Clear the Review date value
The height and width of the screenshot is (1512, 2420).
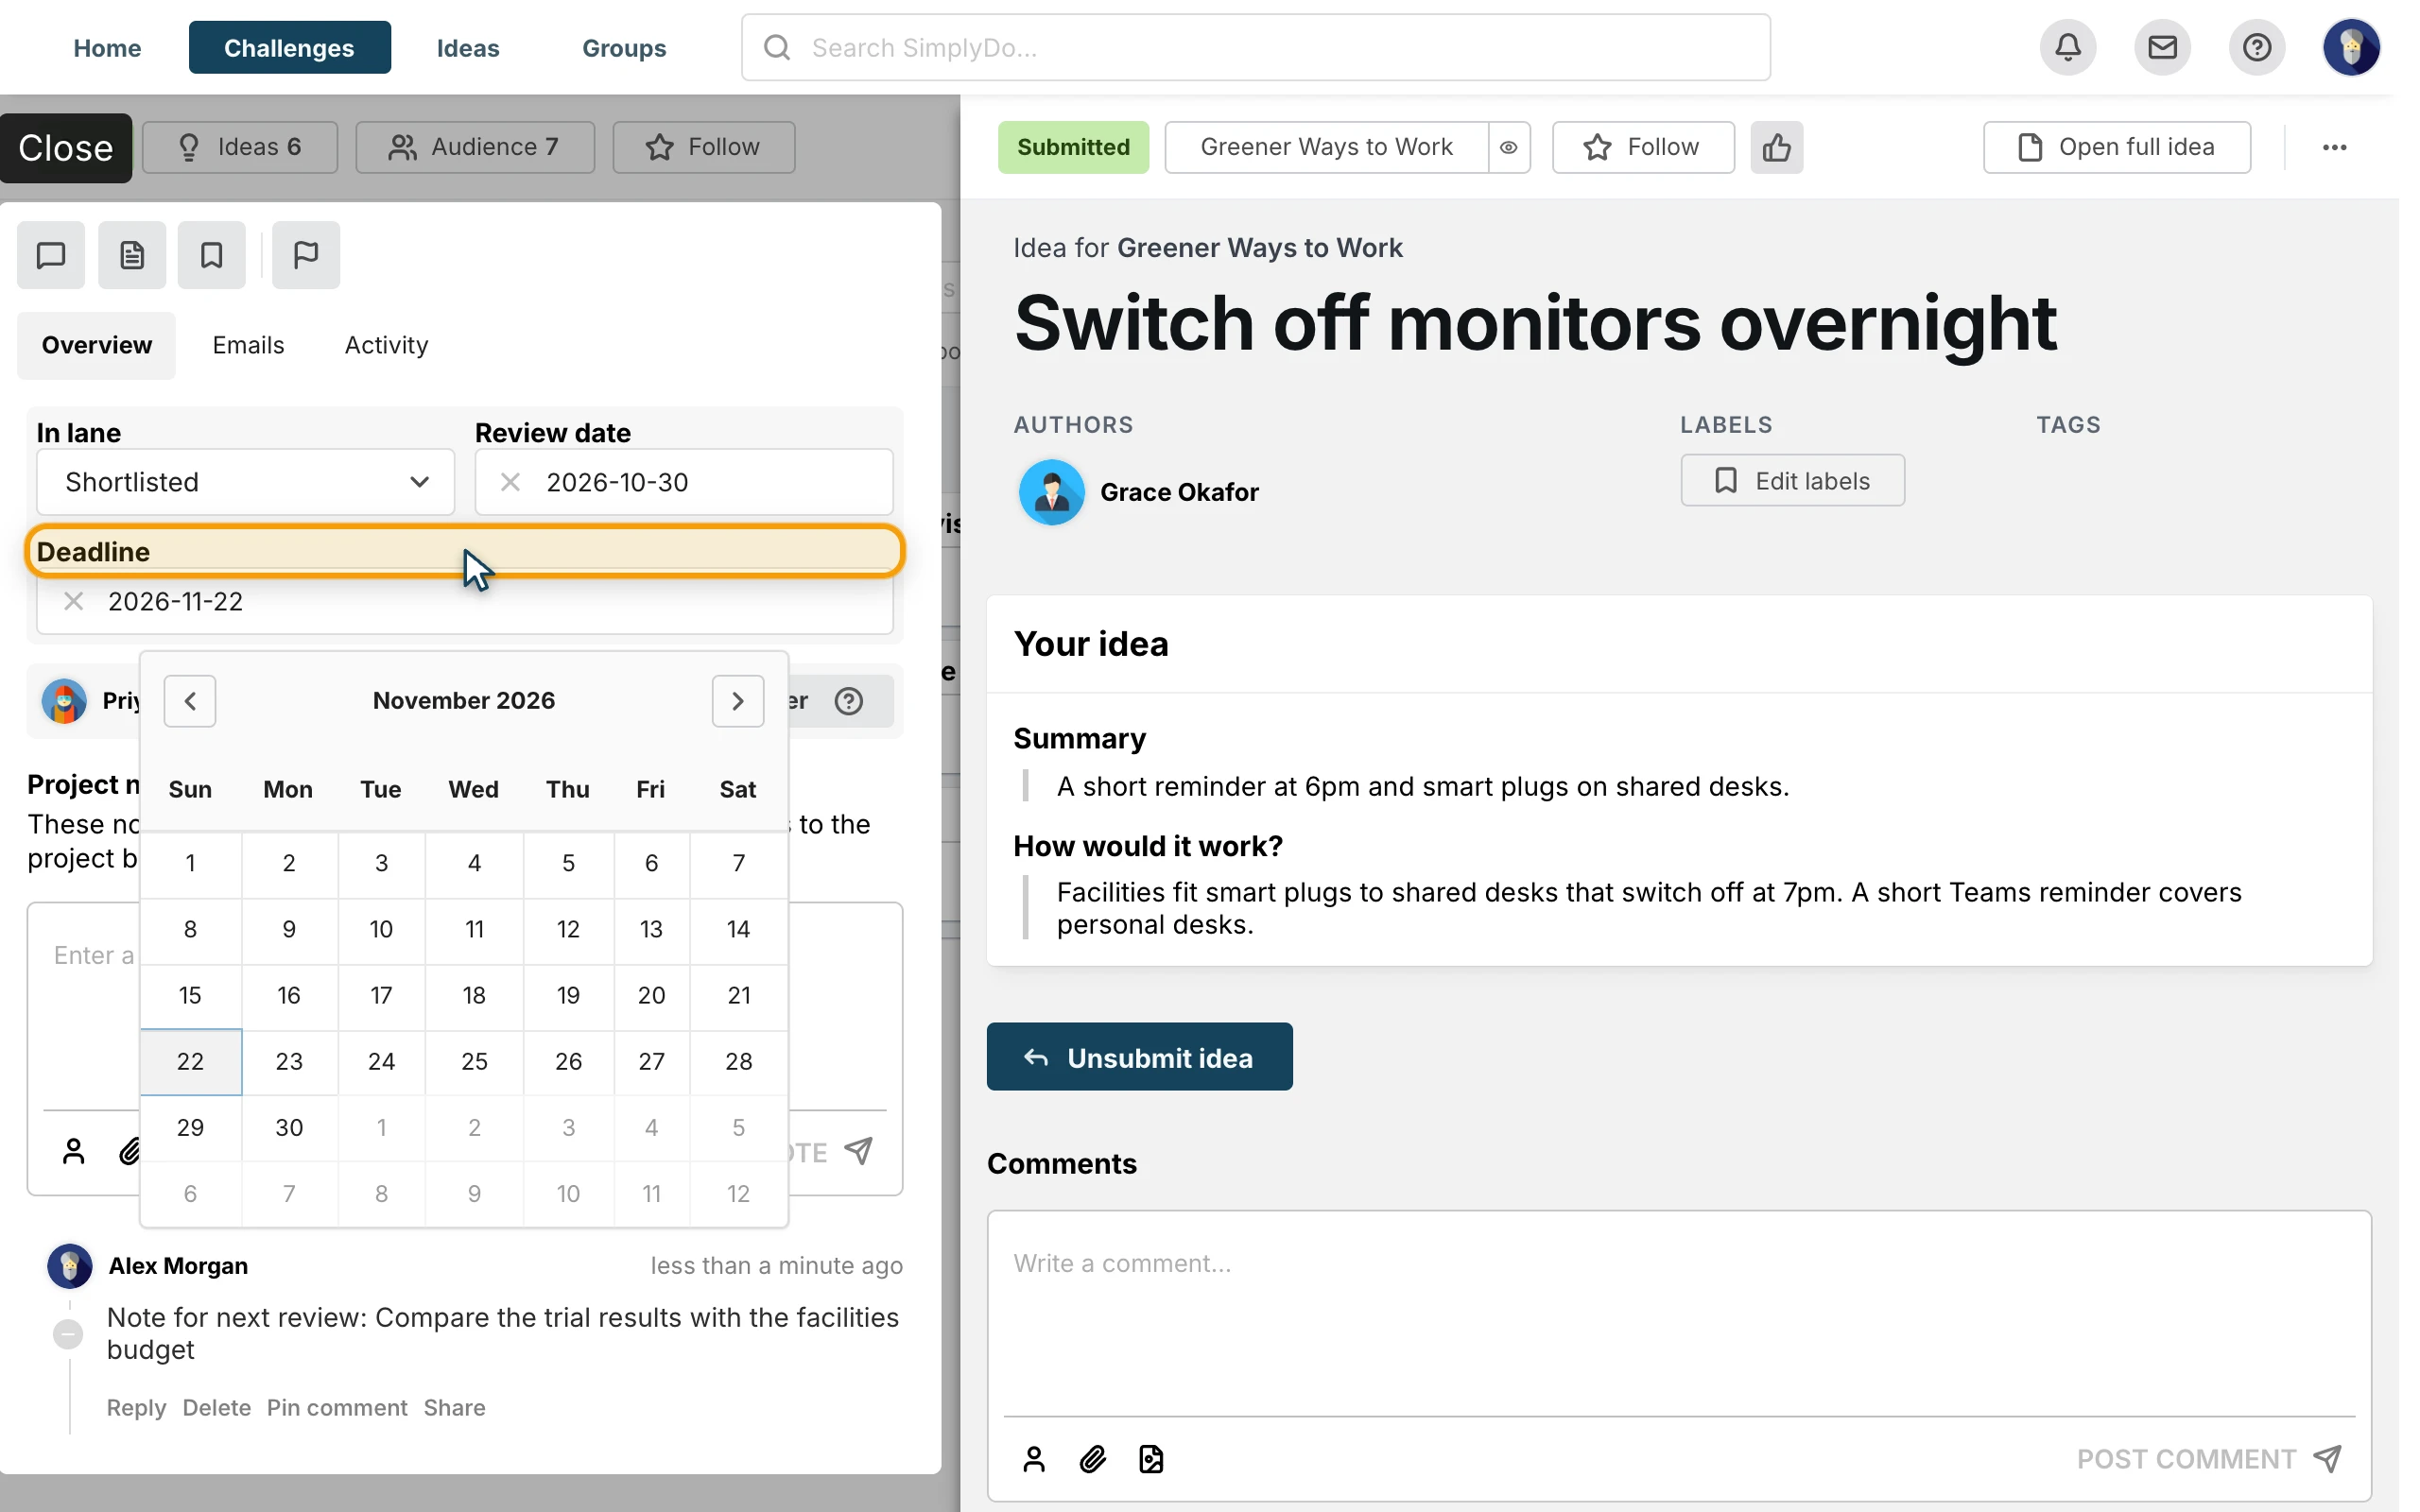(x=510, y=482)
